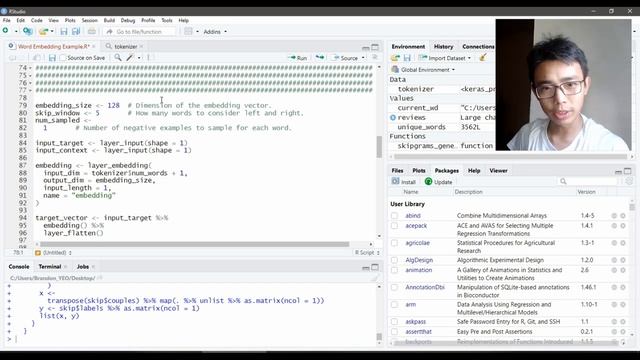Click editor vertical scrollbar thumb

(x=379, y=147)
